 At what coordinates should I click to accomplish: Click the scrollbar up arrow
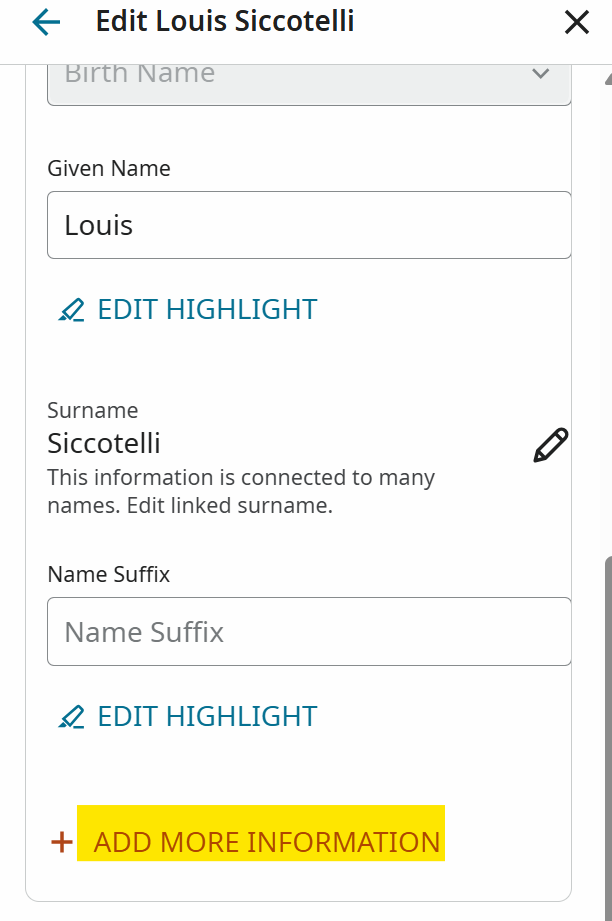click(x=606, y=78)
